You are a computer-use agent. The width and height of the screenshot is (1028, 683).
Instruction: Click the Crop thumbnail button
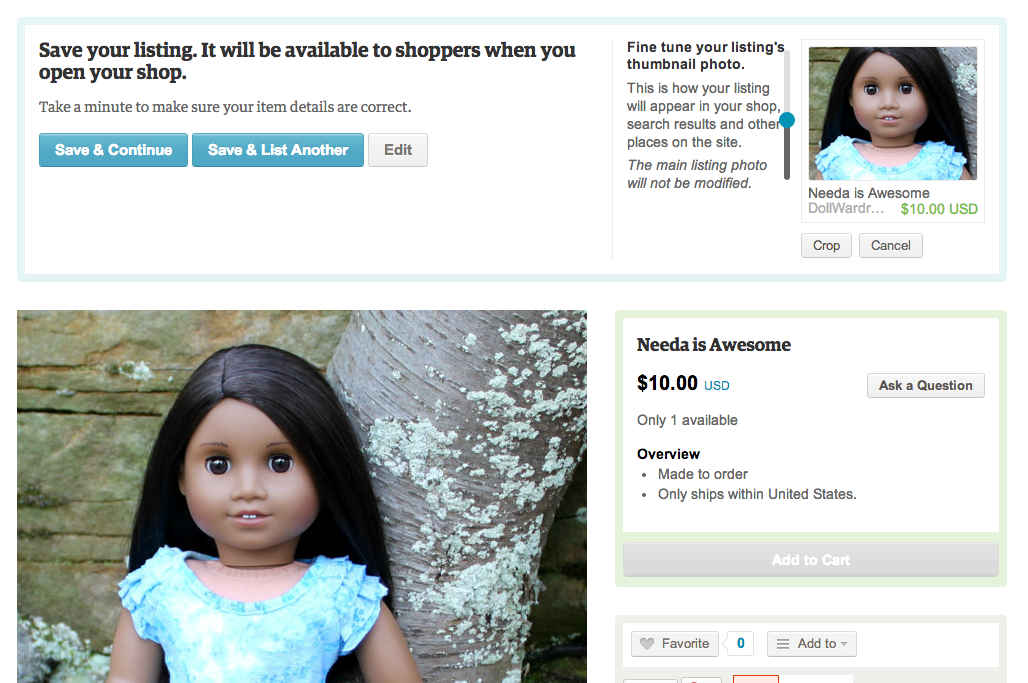click(826, 246)
